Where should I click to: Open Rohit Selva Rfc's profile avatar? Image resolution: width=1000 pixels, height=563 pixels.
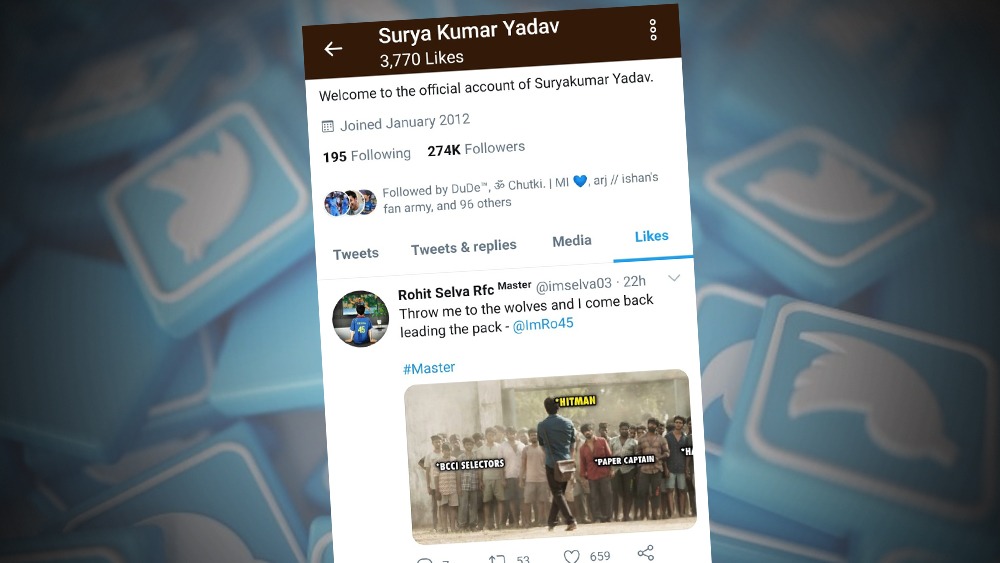click(360, 318)
